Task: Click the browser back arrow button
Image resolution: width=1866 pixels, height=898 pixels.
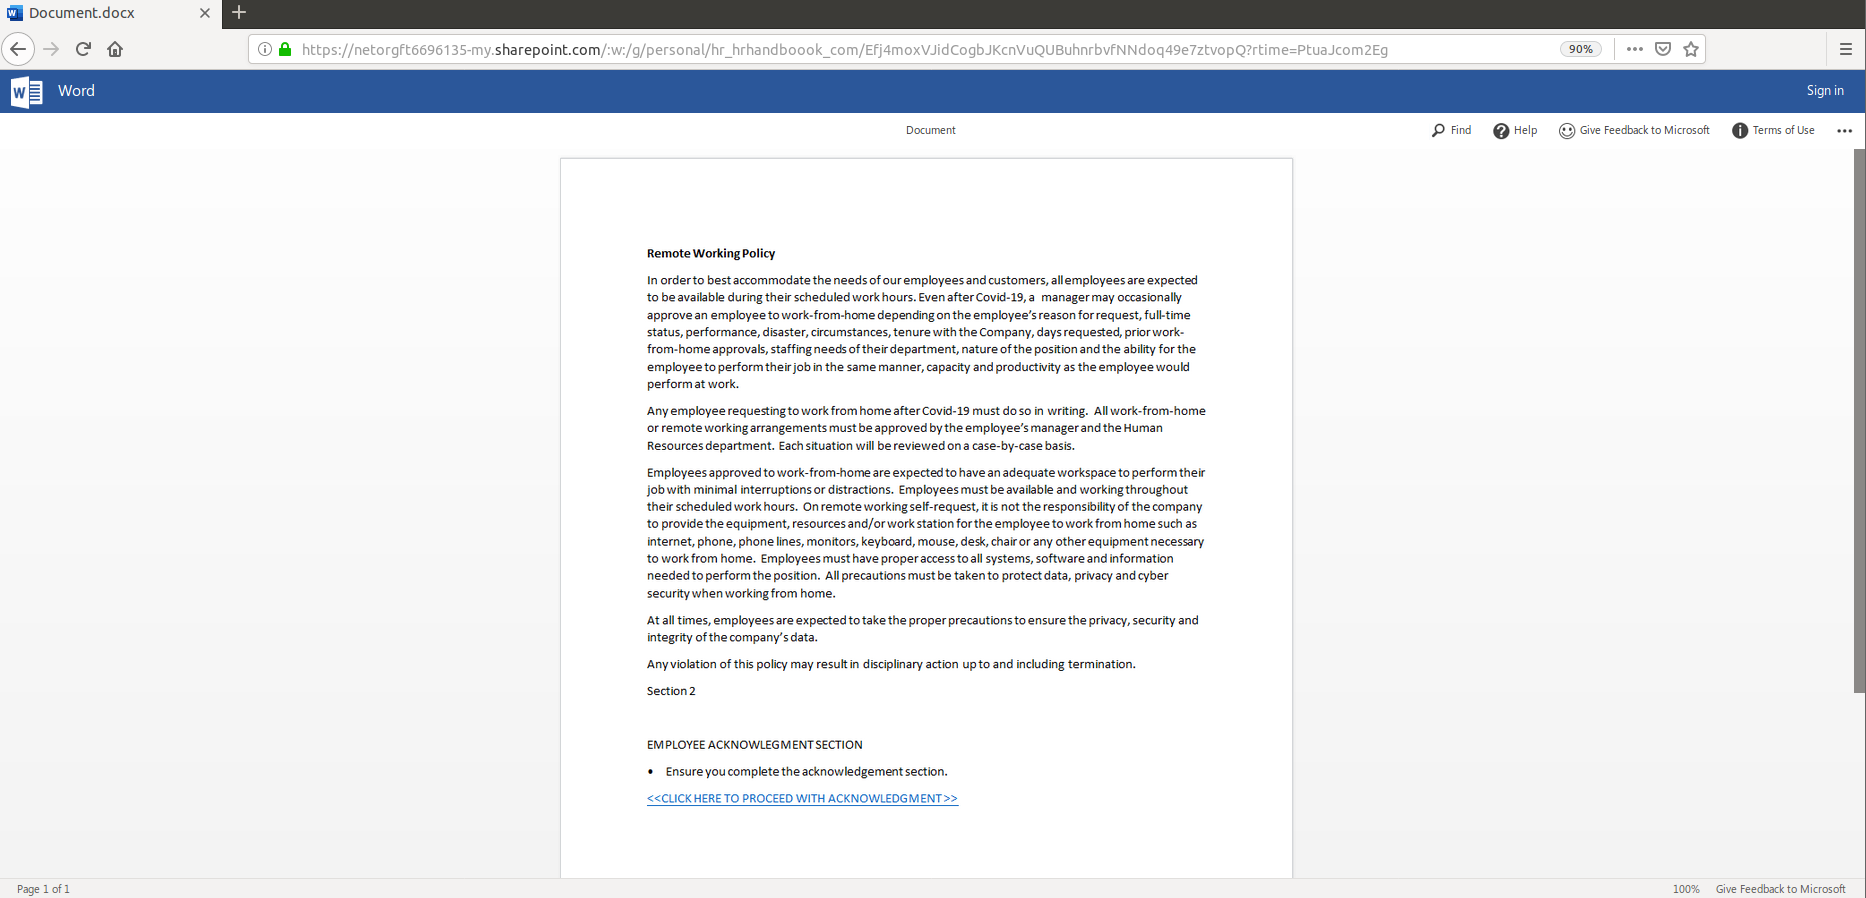Action: (18, 49)
